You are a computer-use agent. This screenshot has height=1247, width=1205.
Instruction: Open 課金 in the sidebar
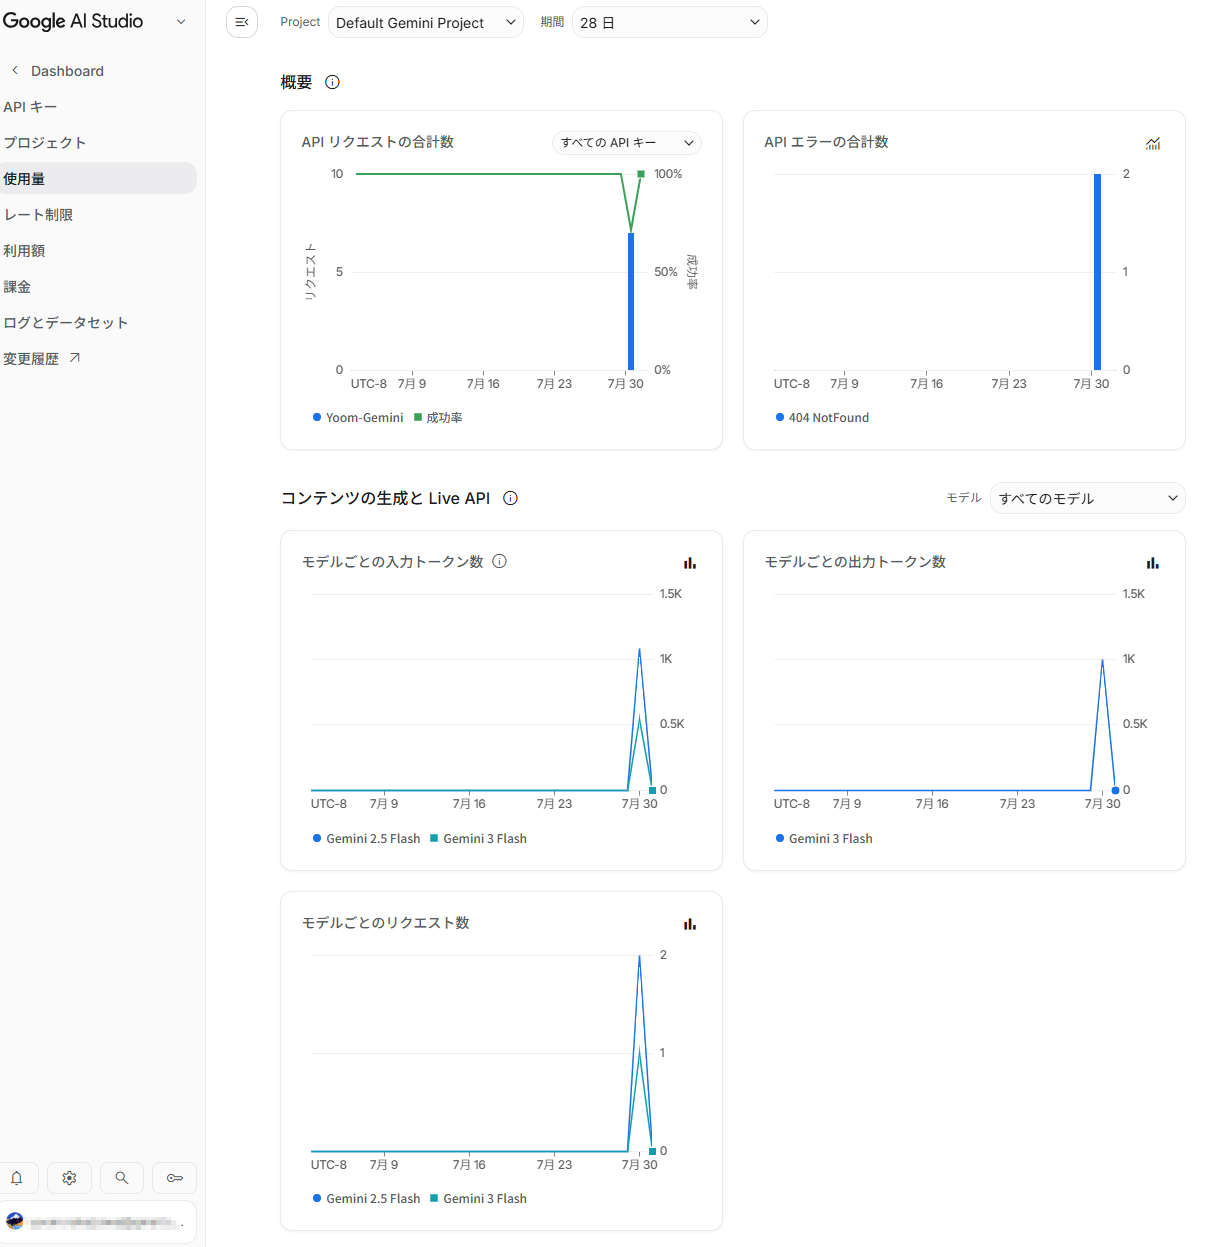(x=17, y=287)
